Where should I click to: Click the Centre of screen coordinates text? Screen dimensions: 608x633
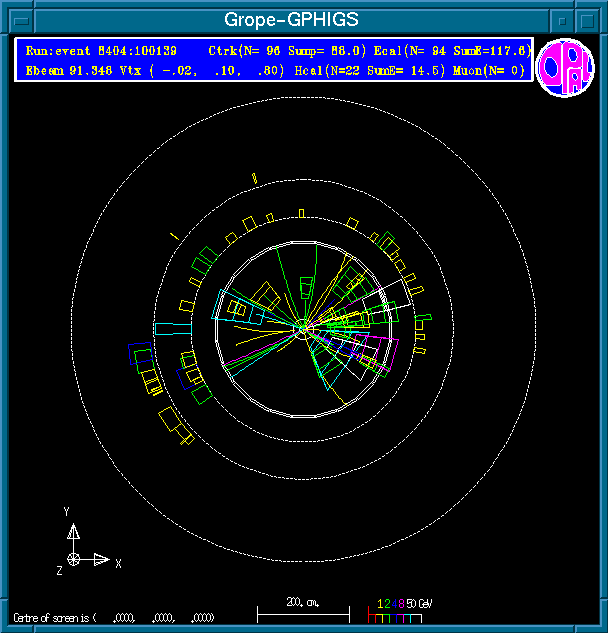tap(112, 617)
